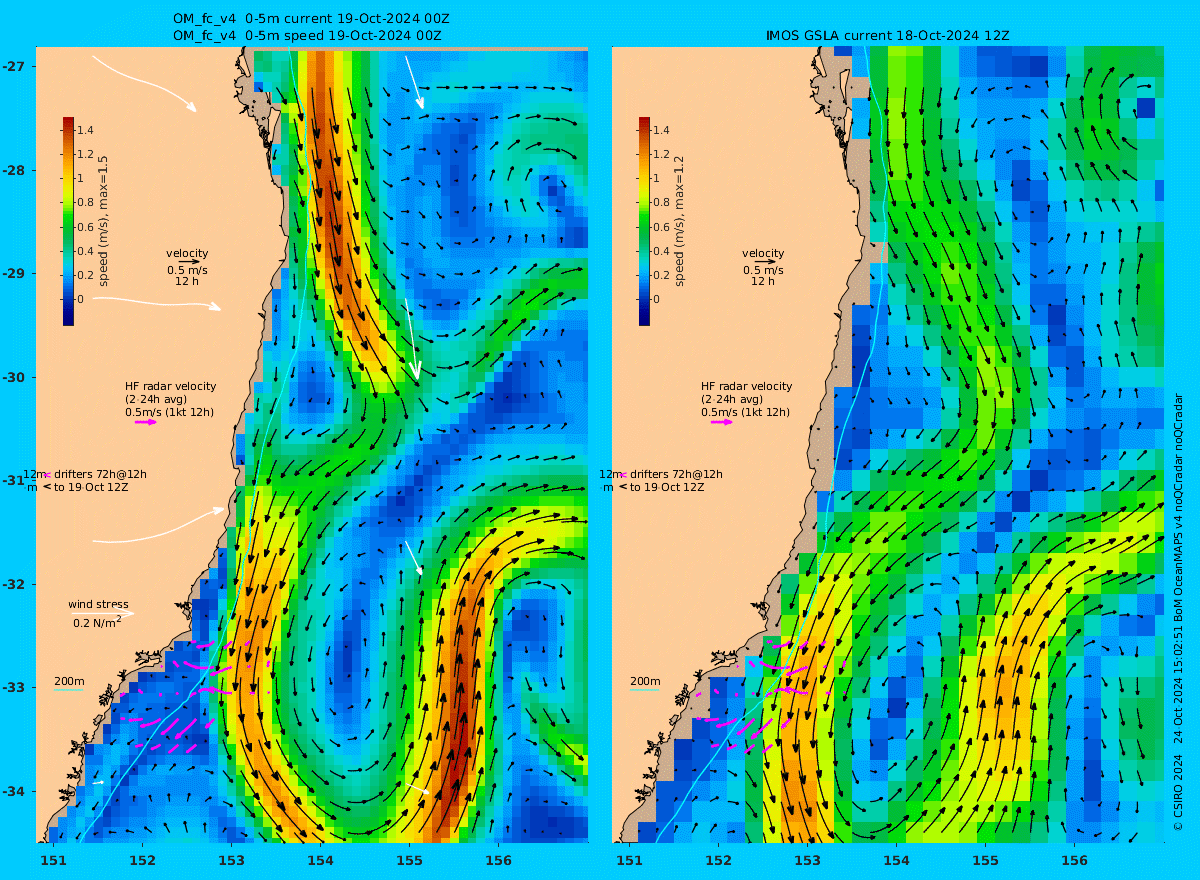Click 'HF radar velocity' text in the right panel
The width and height of the screenshot is (1200, 880).
[x=746, y=386]
